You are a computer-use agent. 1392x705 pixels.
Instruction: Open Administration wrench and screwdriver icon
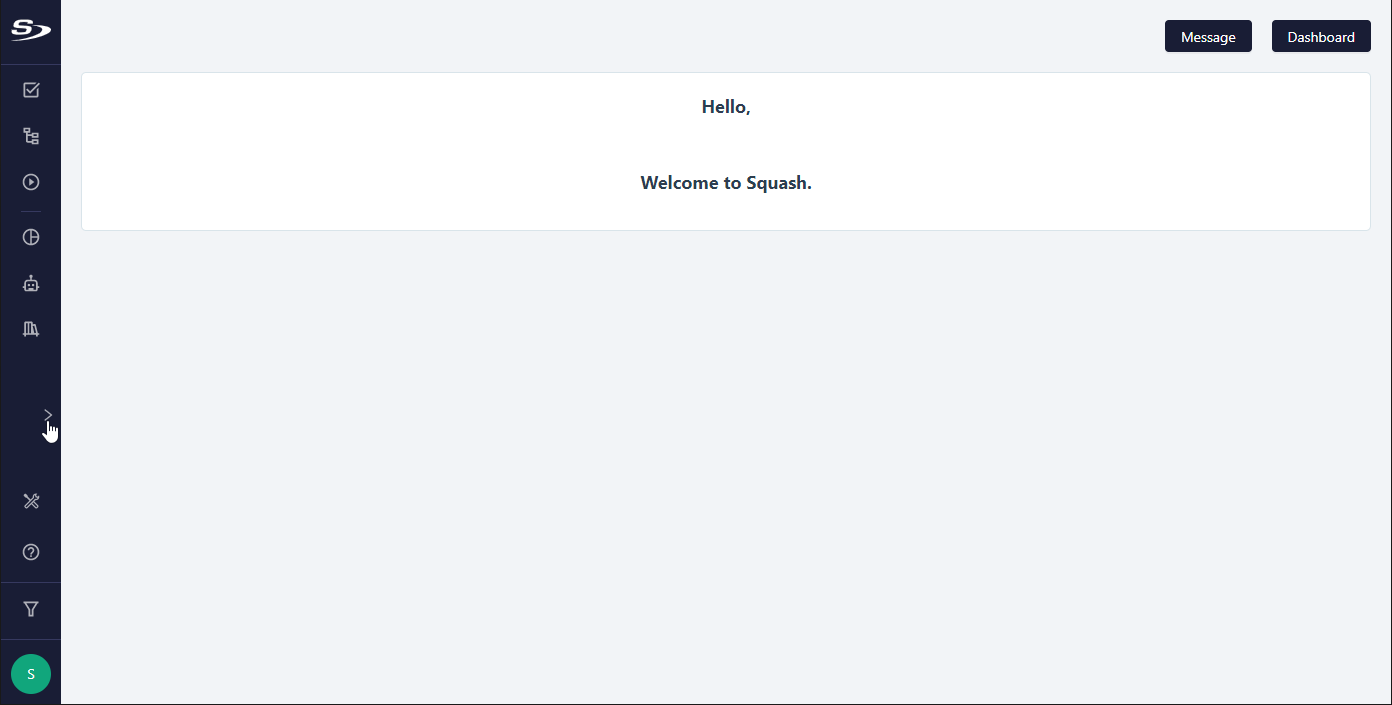[31, 501]
